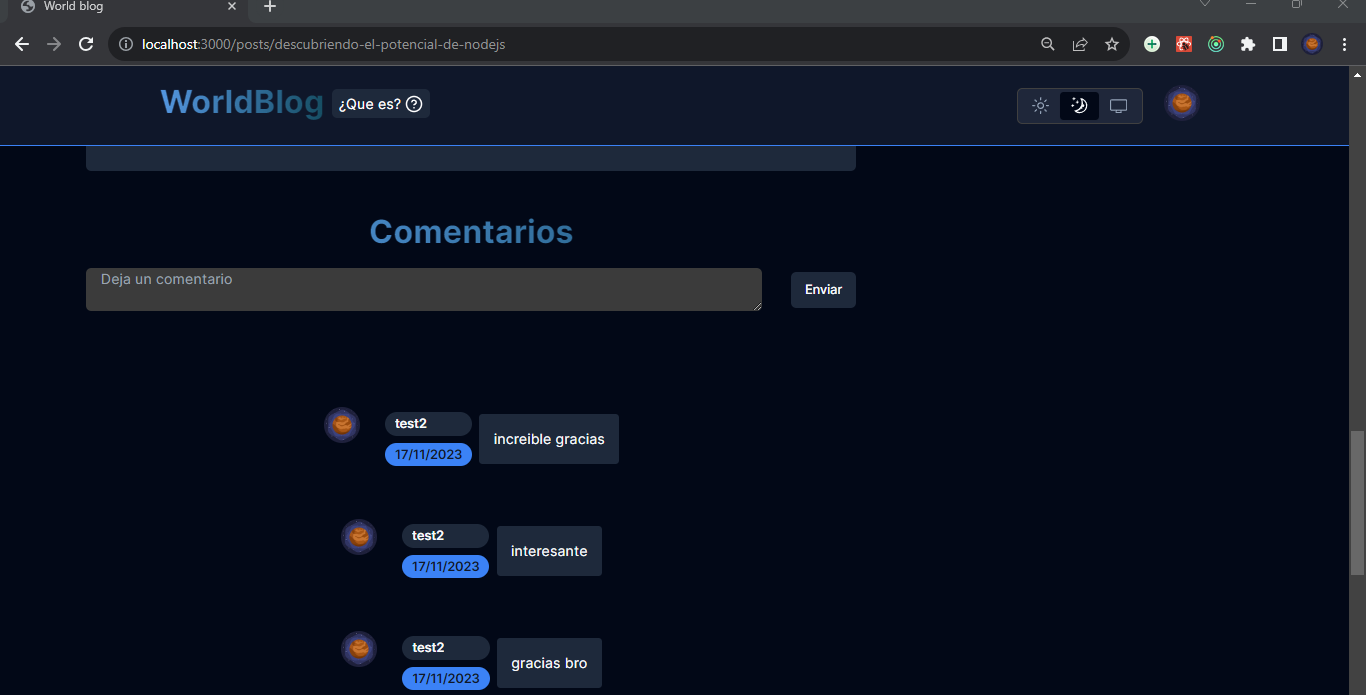Expand the sidebar panel icon

1280,44
